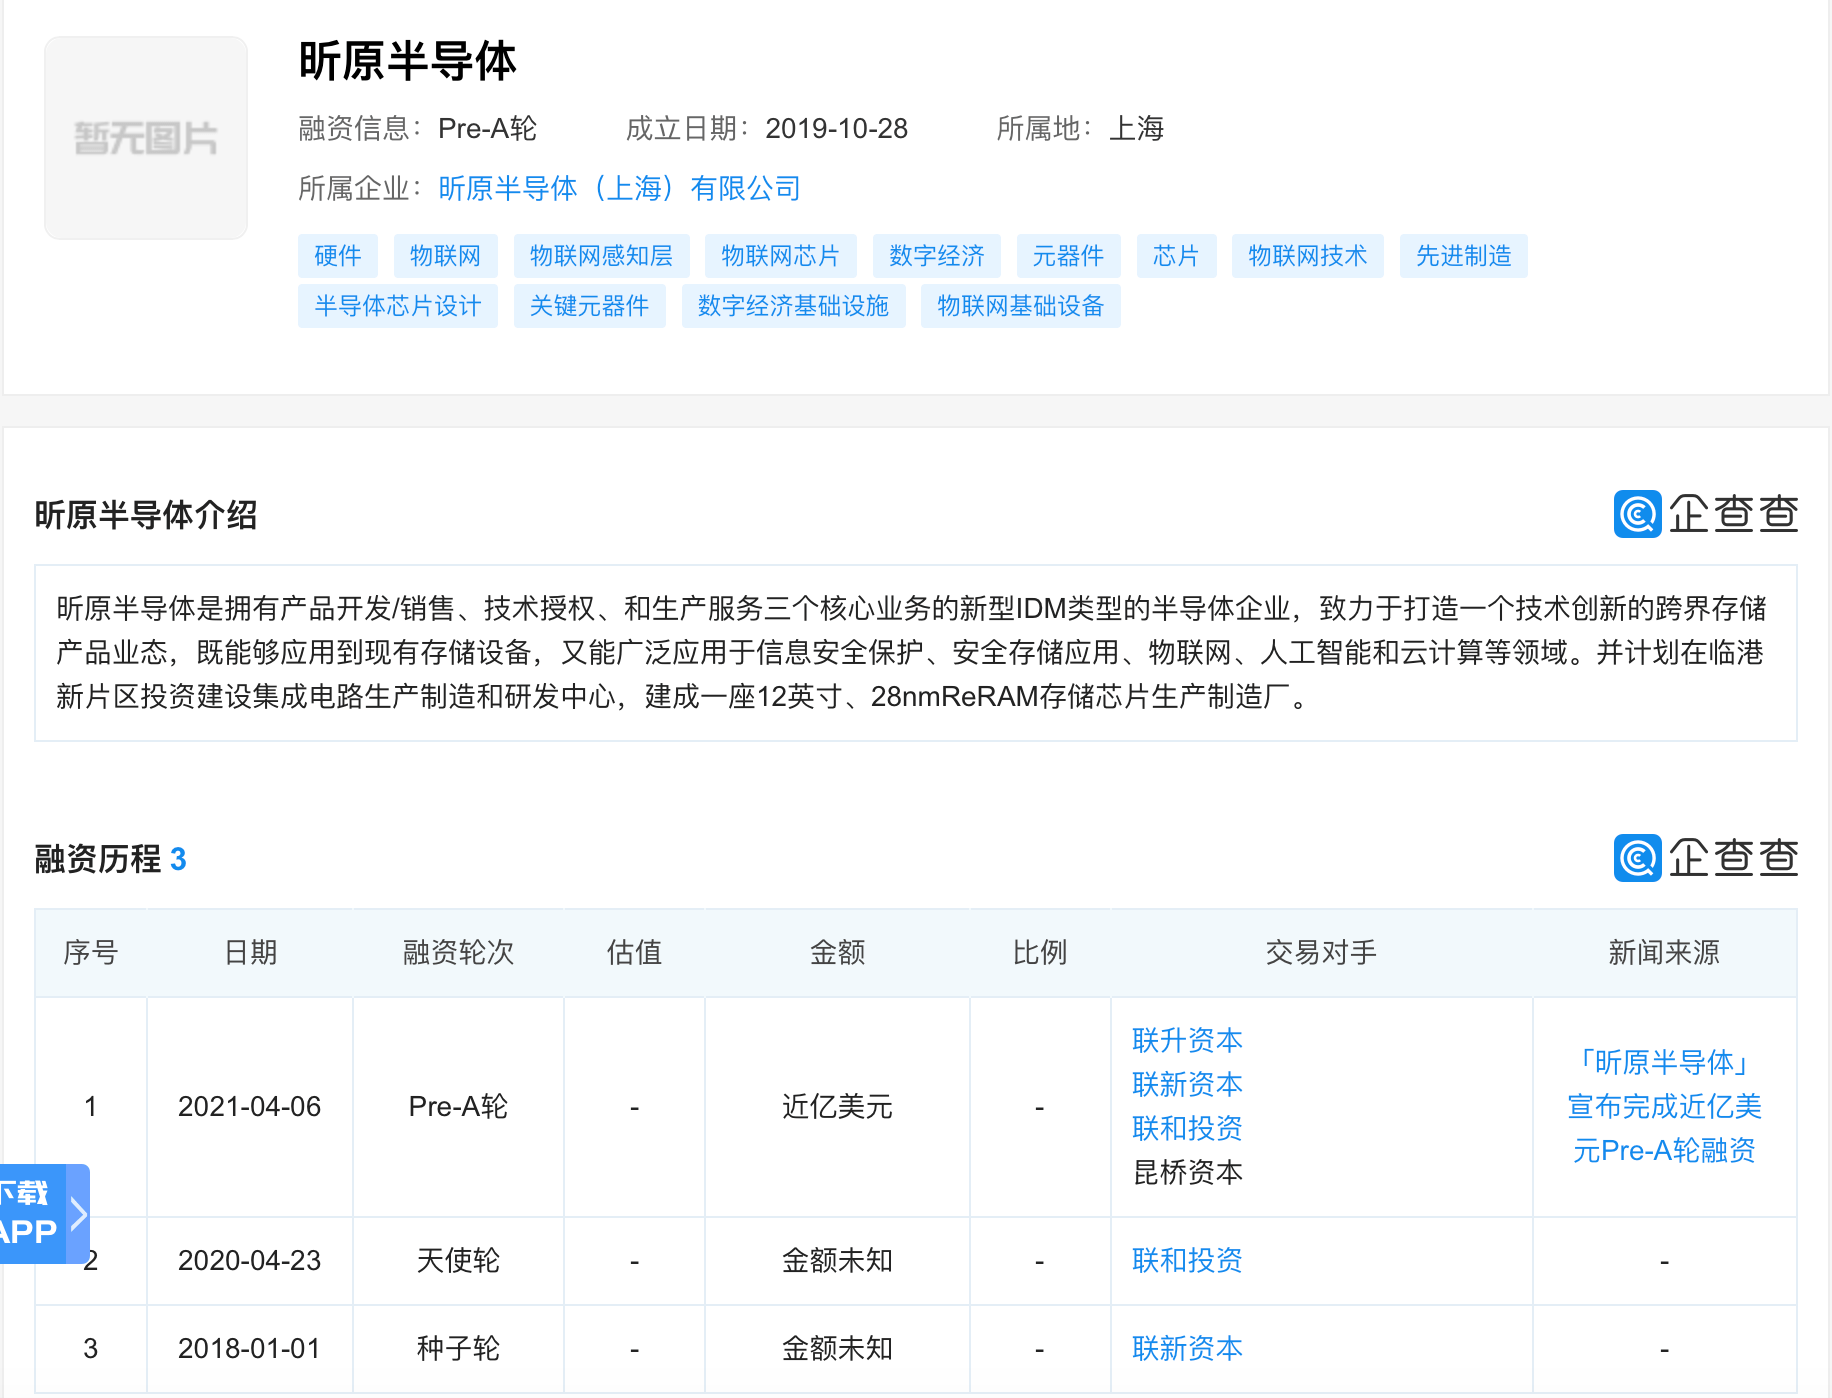1832x1398 pixels.
Task: Select the 半导体芯片设计 tag
Action: (398, 306)
